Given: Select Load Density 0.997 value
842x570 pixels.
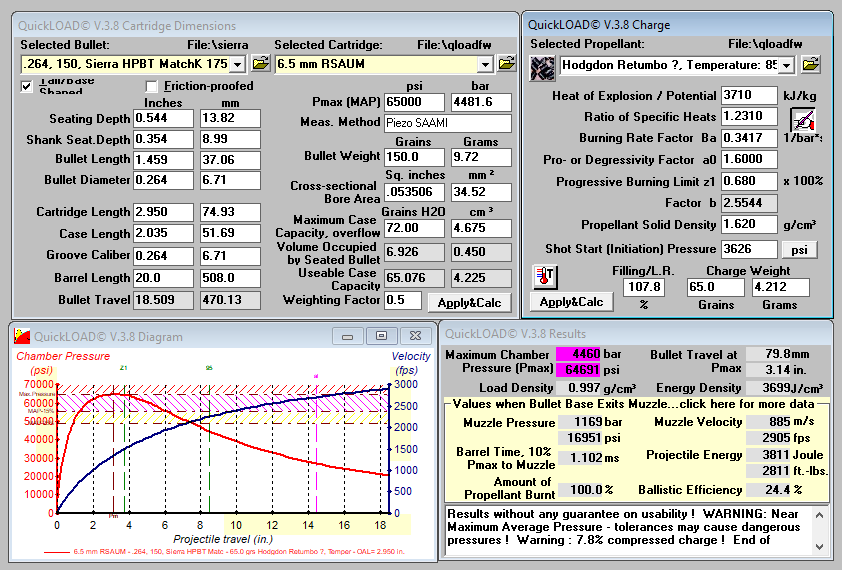Looking at the screenshot, I should click(x=578, y=388).
